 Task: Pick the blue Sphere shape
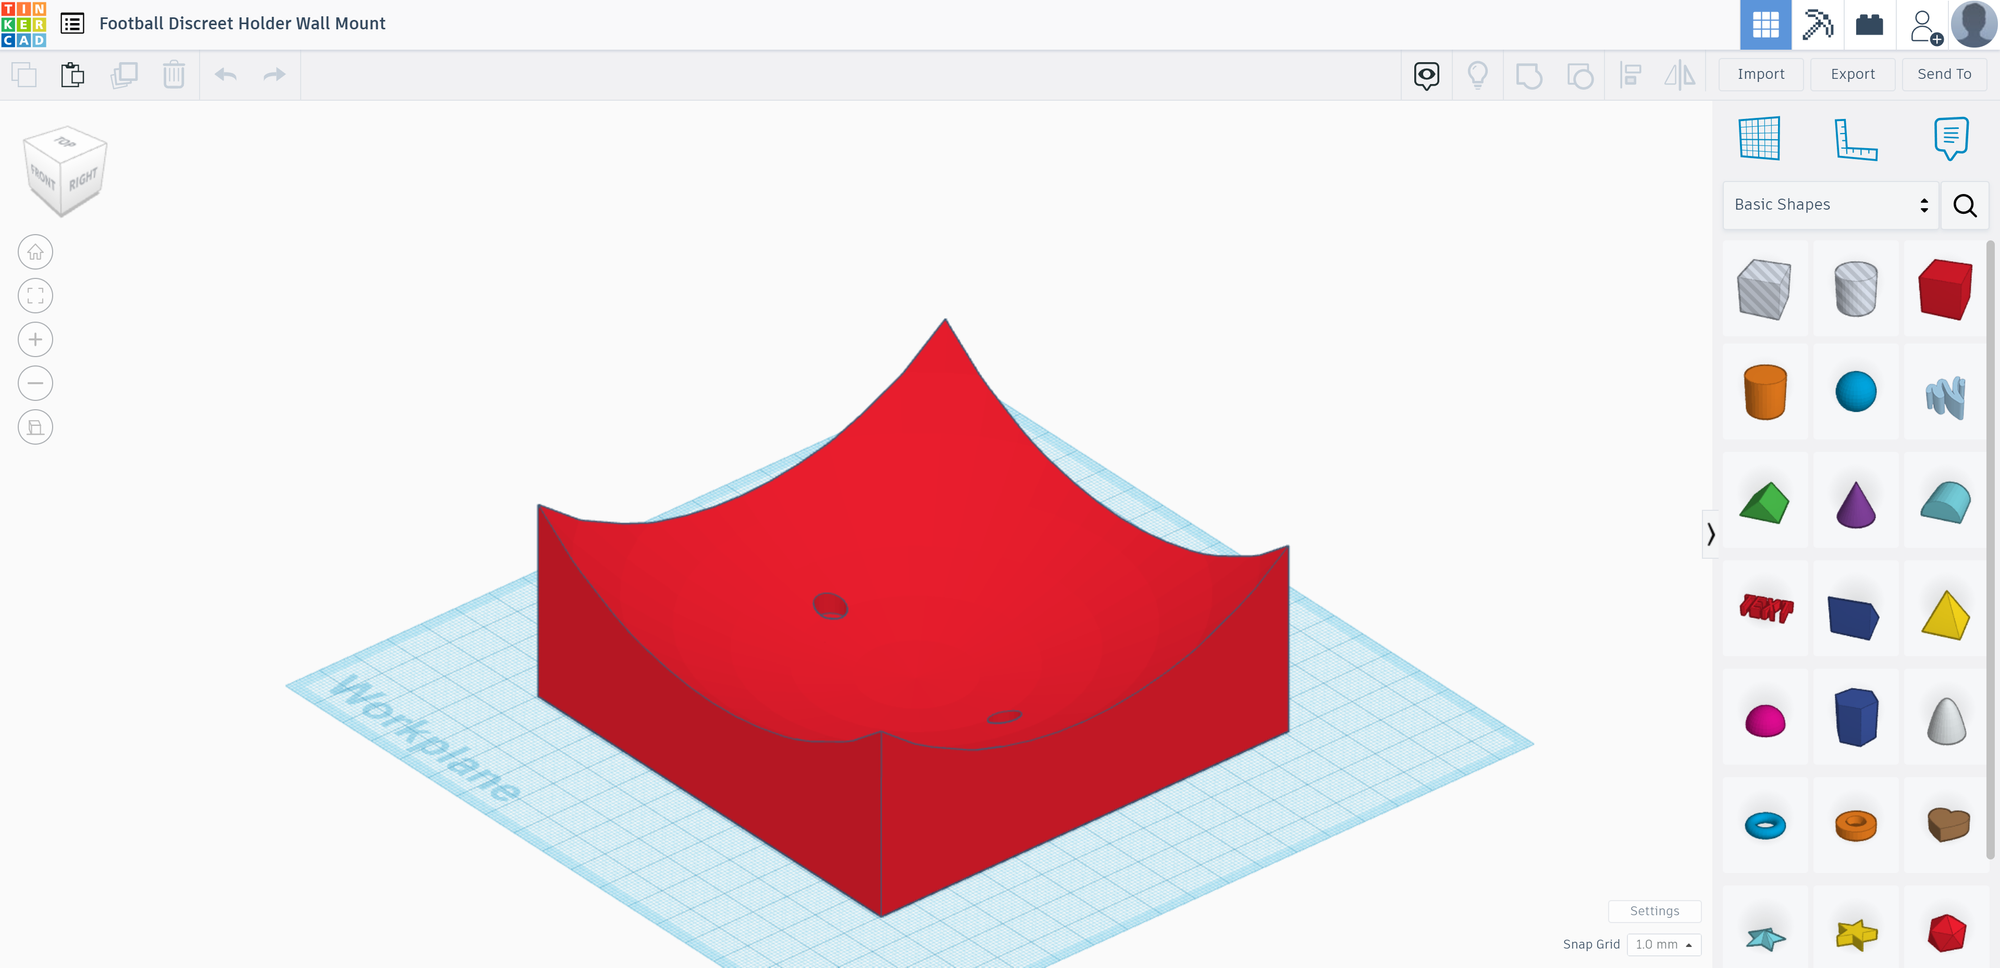pyautogui.click(x=1856, y=391)
